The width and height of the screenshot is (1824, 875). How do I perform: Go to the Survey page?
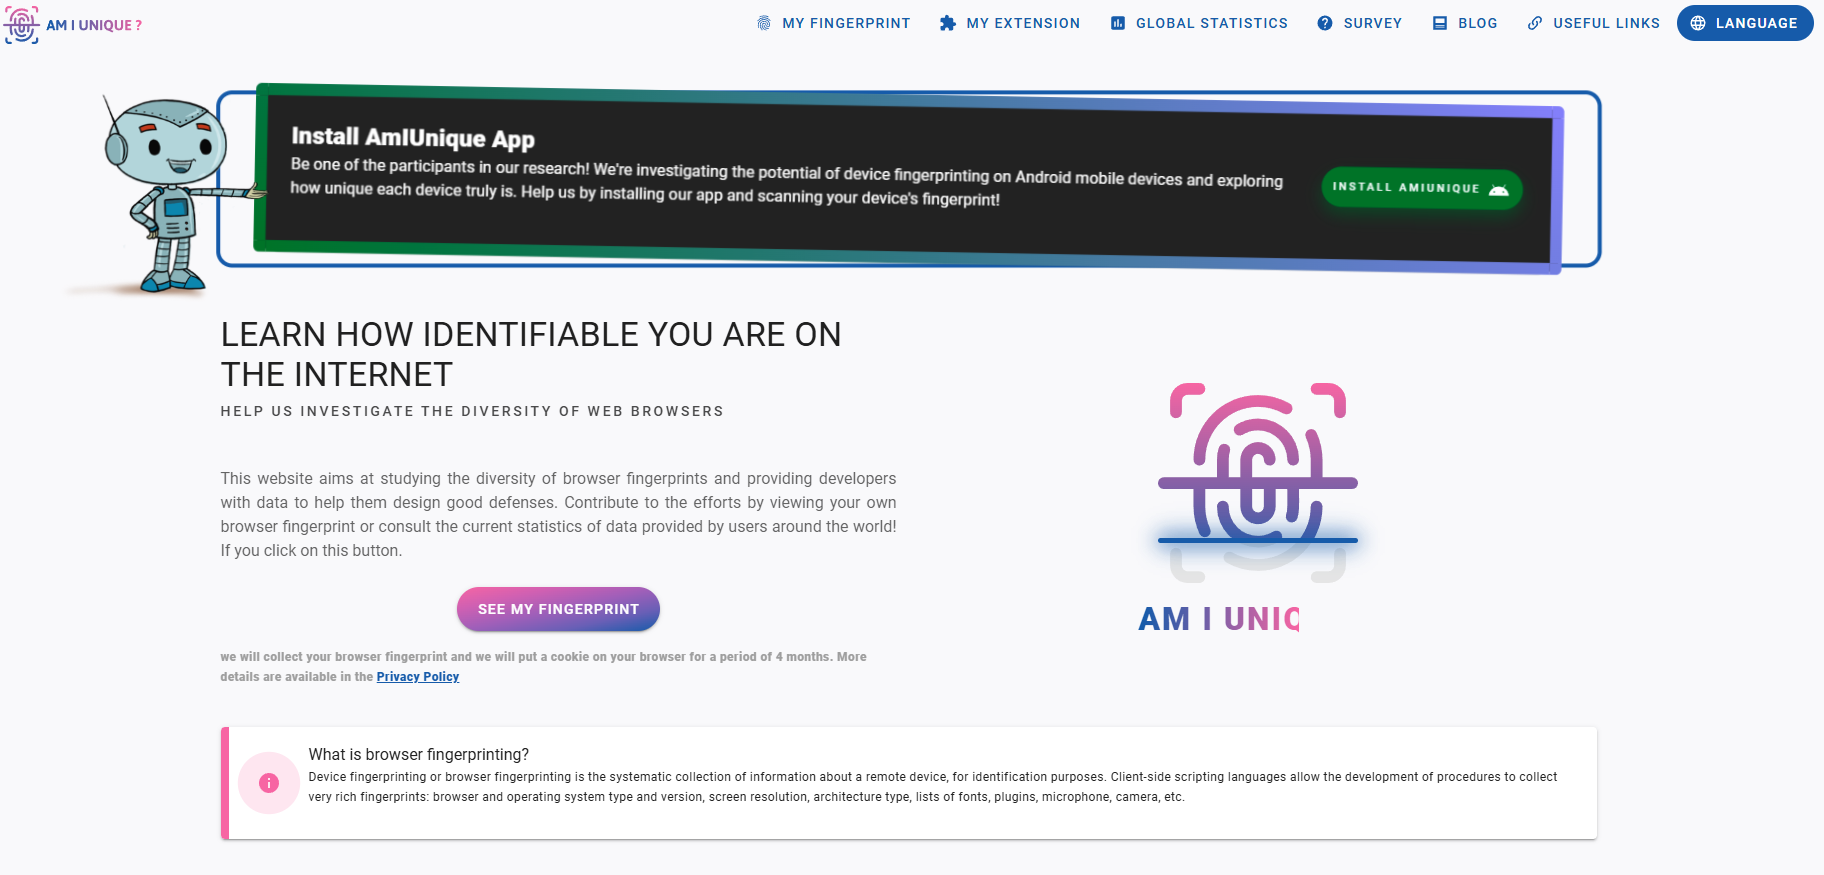click(x=1372, y=23)
